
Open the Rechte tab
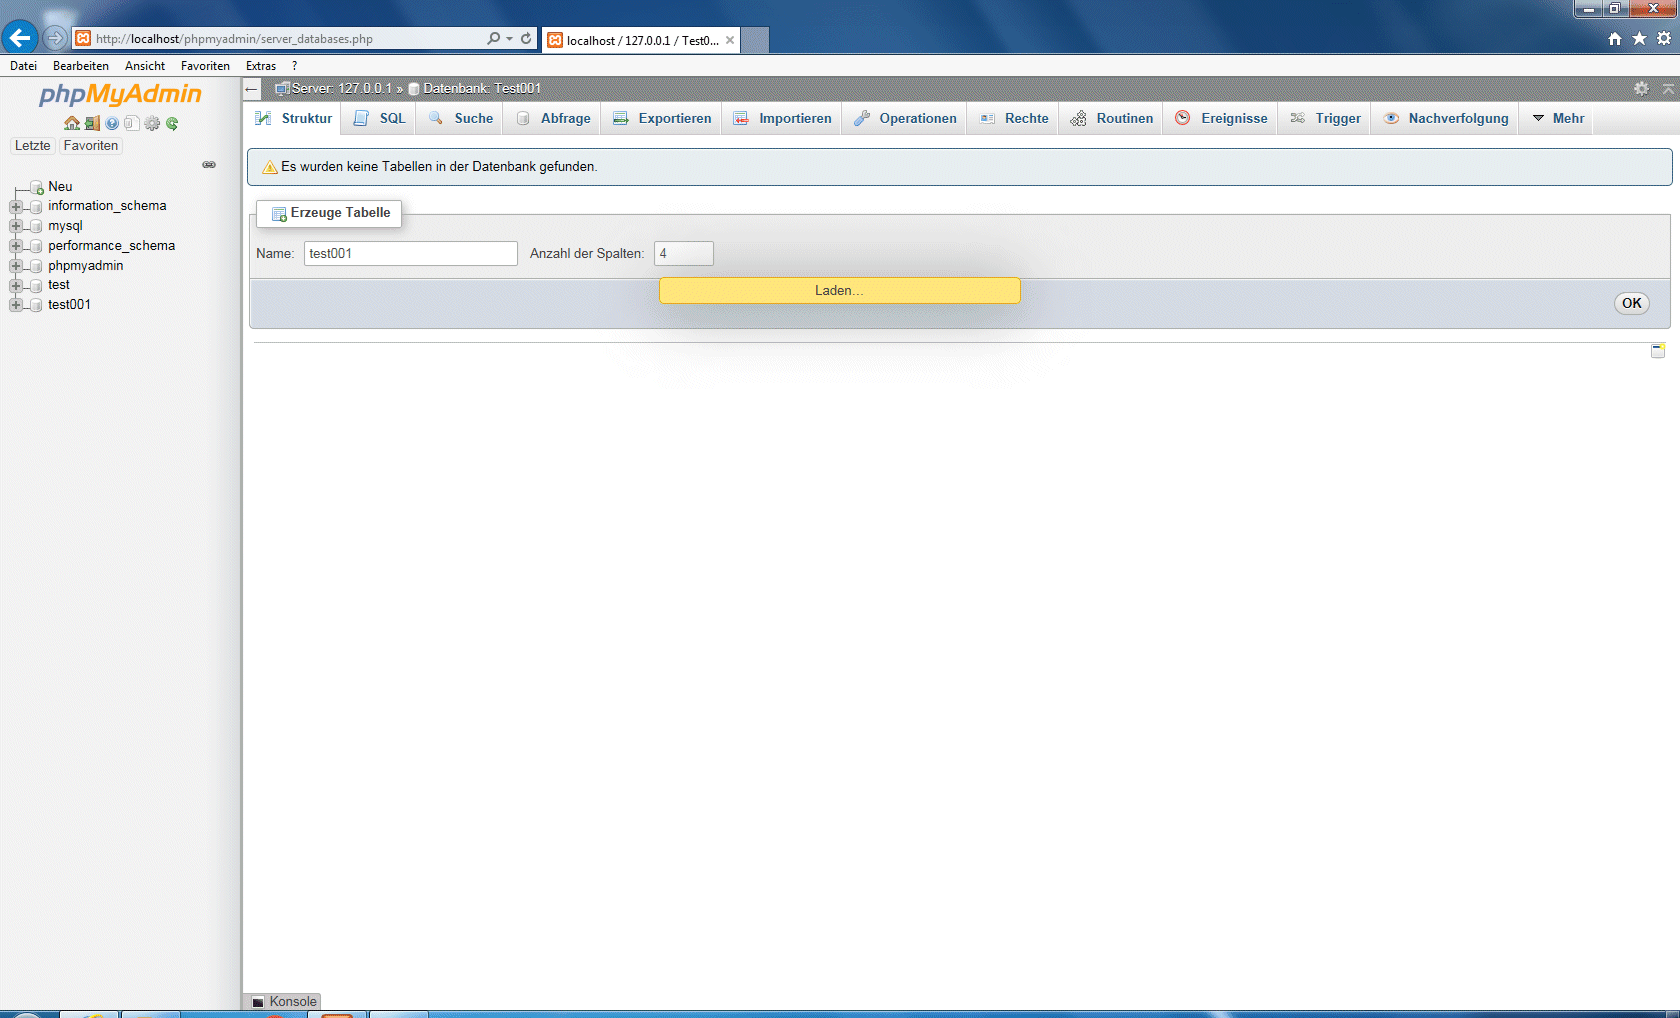tap(1014, 118)
